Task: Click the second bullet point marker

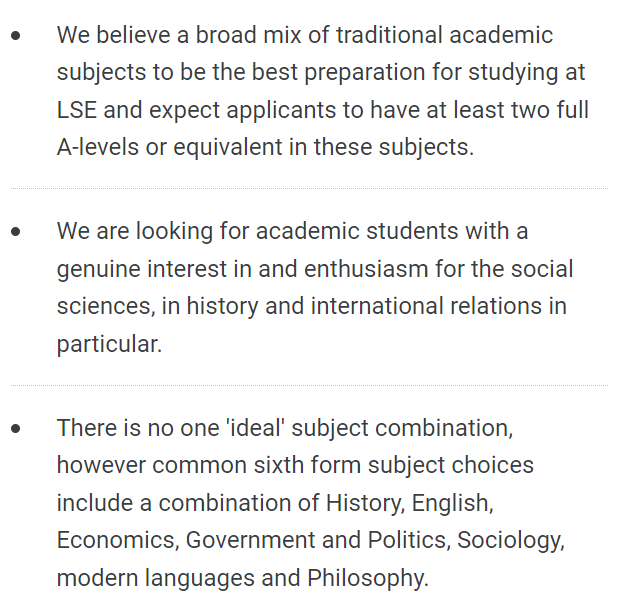Action: point(16,232)
